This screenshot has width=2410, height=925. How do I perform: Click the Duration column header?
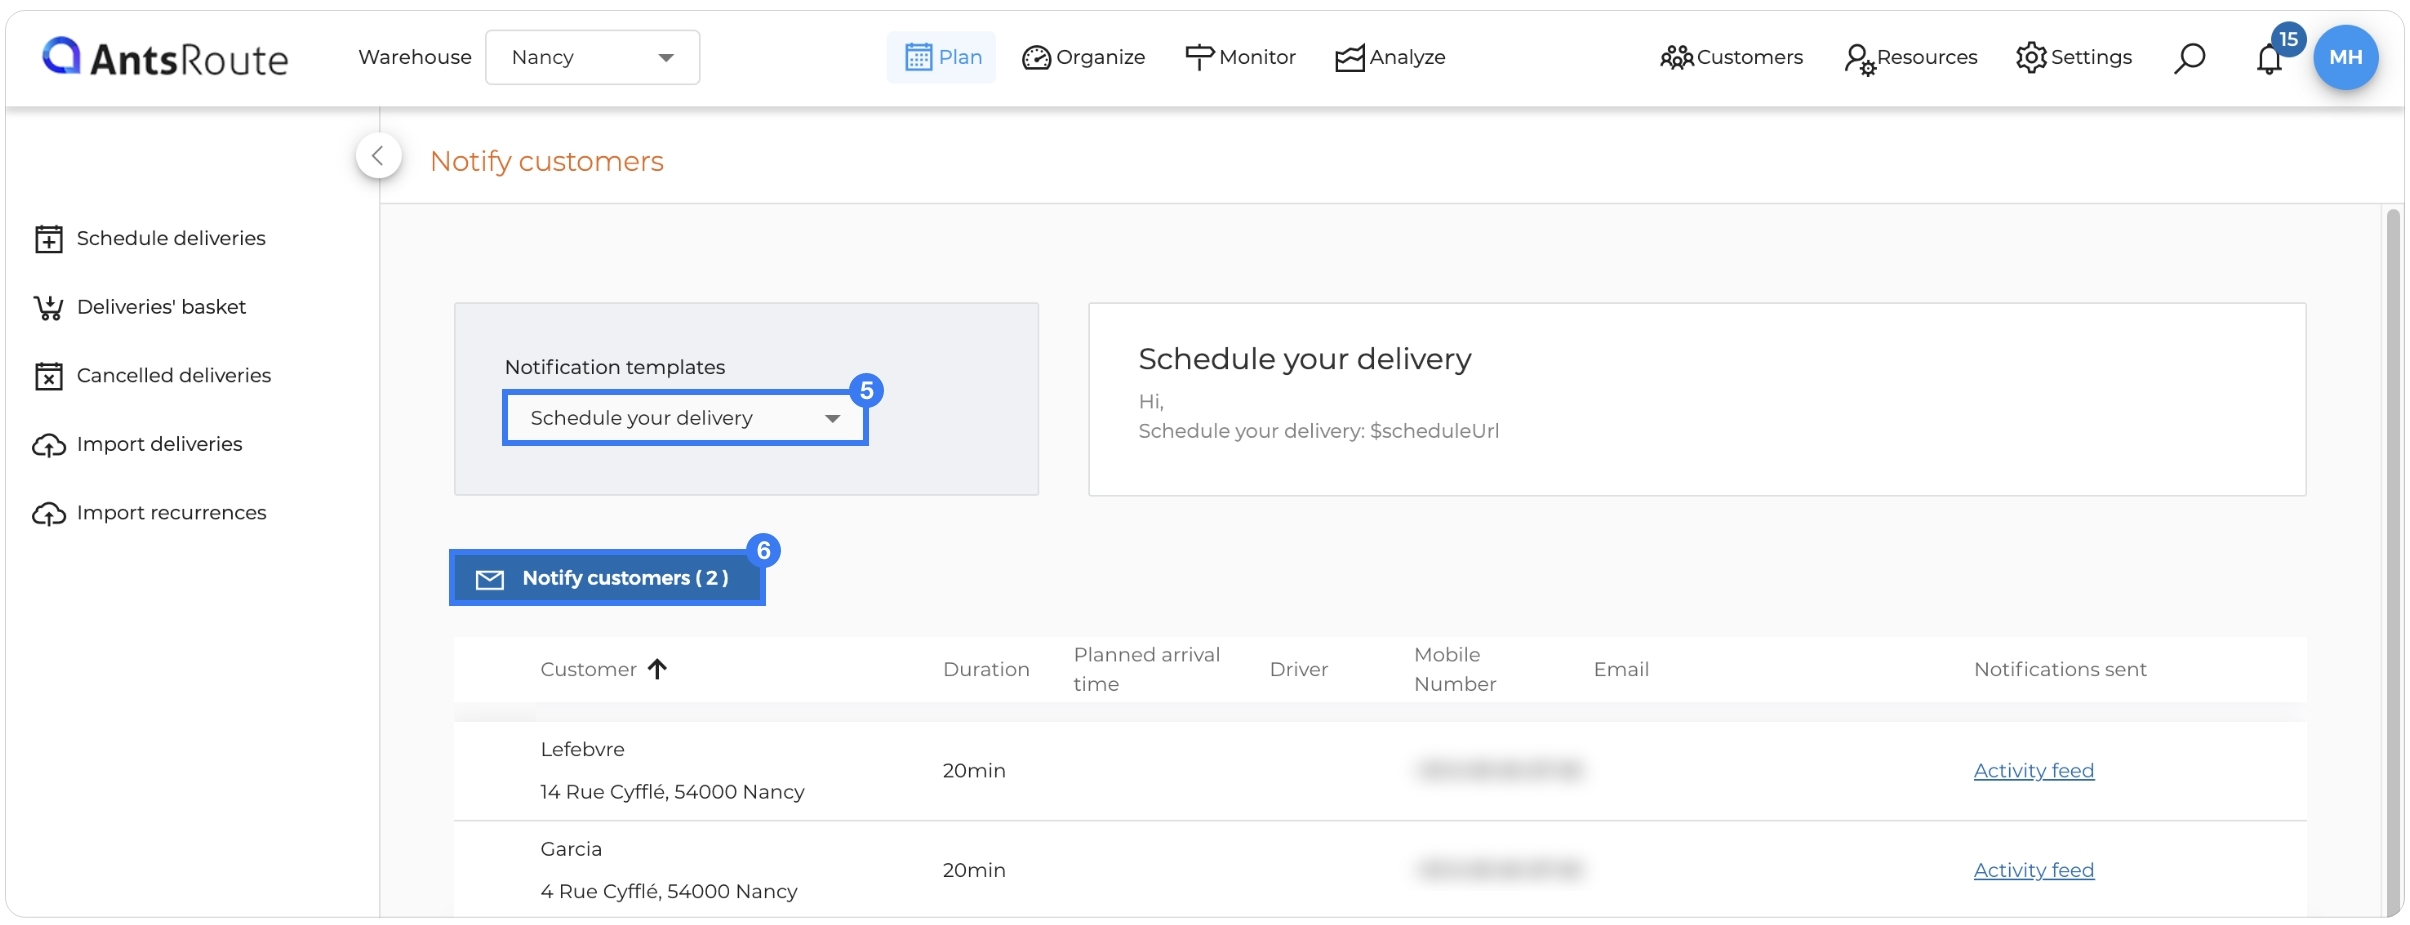click(986, 669)
